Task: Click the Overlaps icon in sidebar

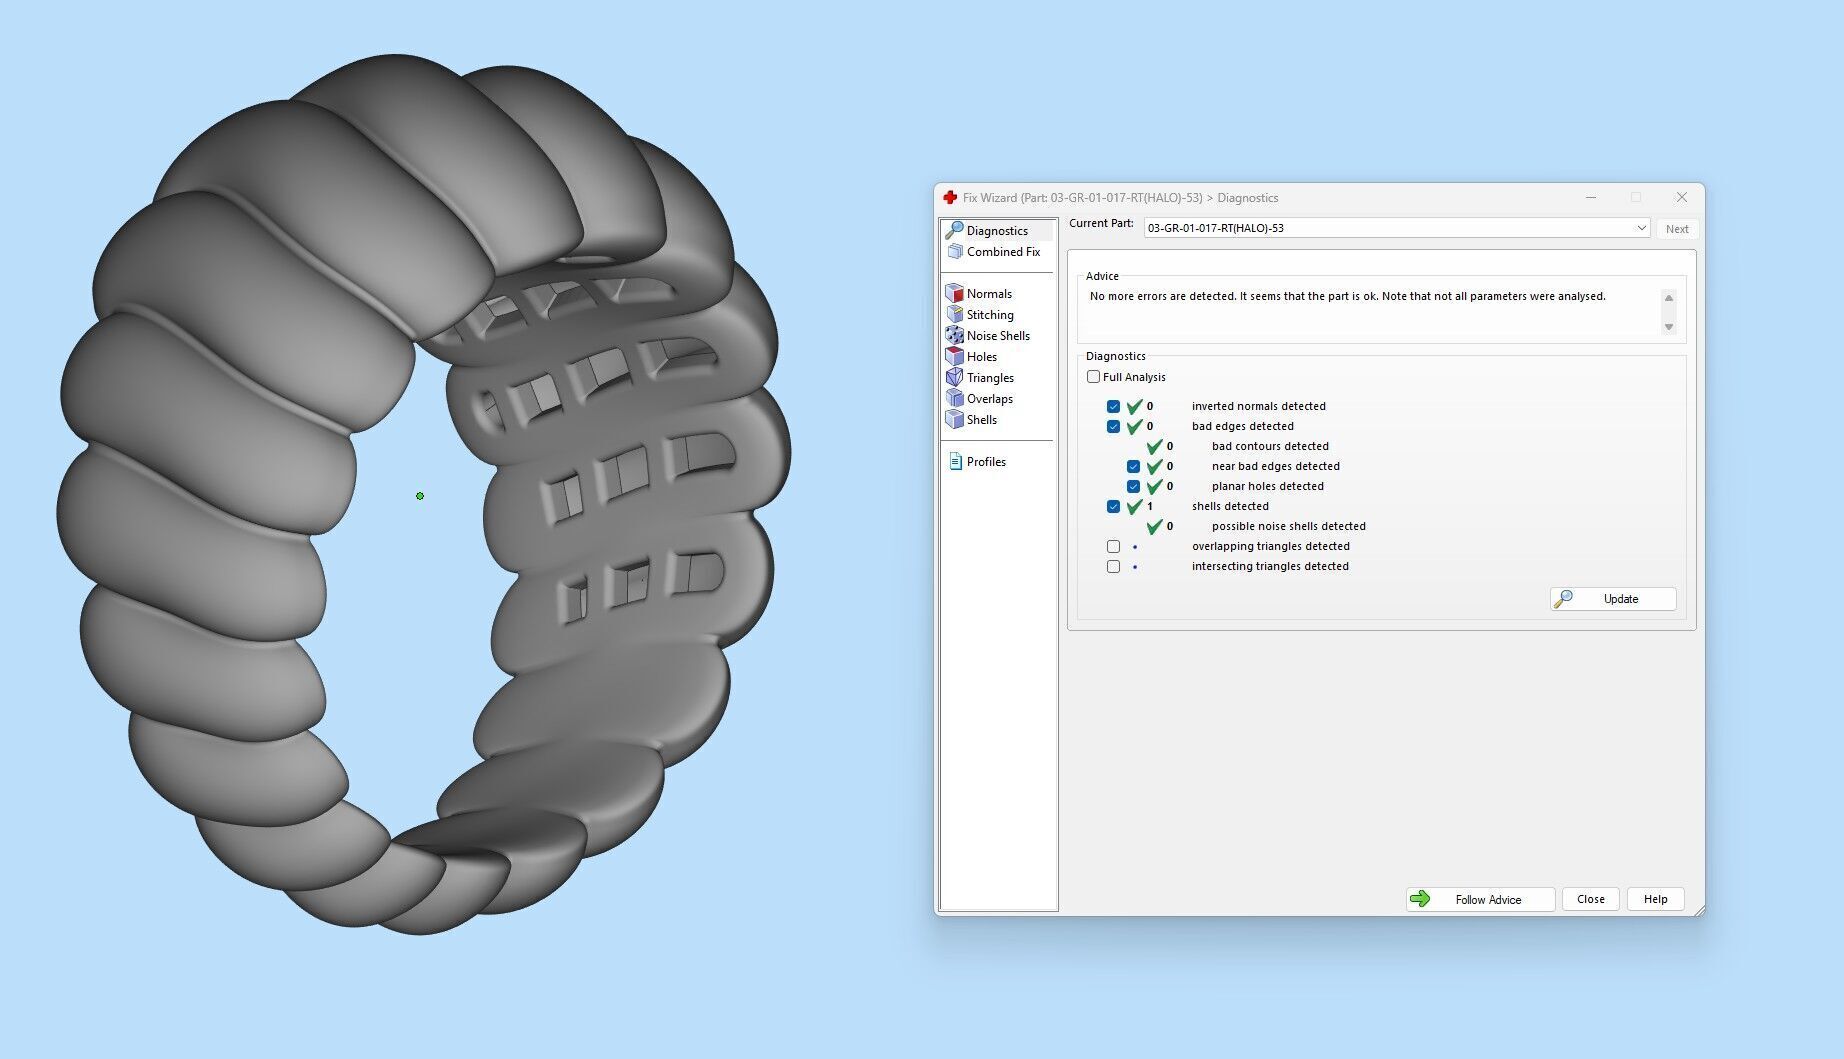Action: tap(955, 399)
